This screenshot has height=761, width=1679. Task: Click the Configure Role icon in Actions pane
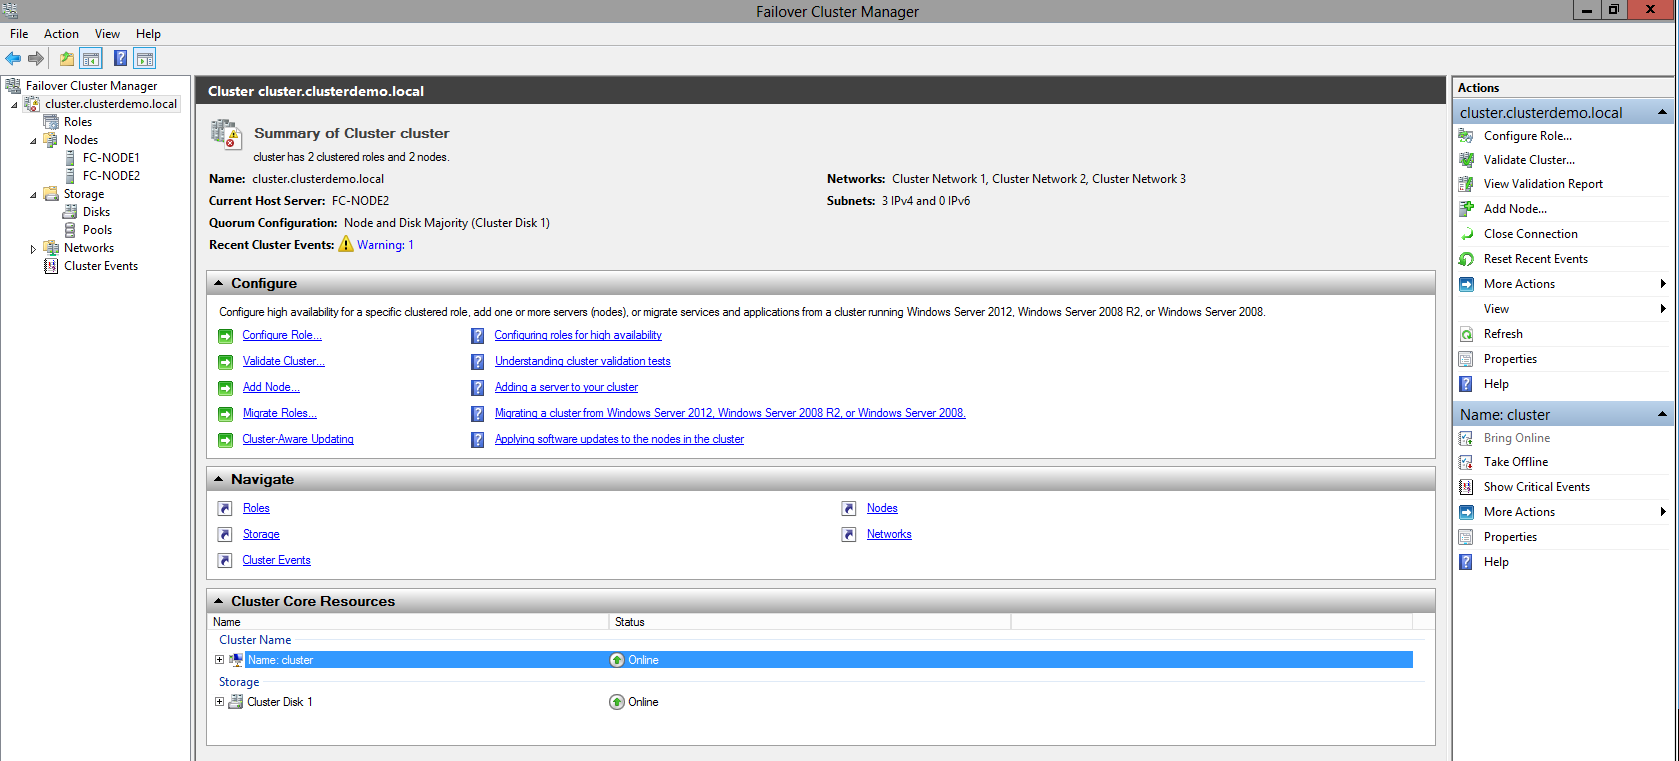click(x=1466, y=136)
